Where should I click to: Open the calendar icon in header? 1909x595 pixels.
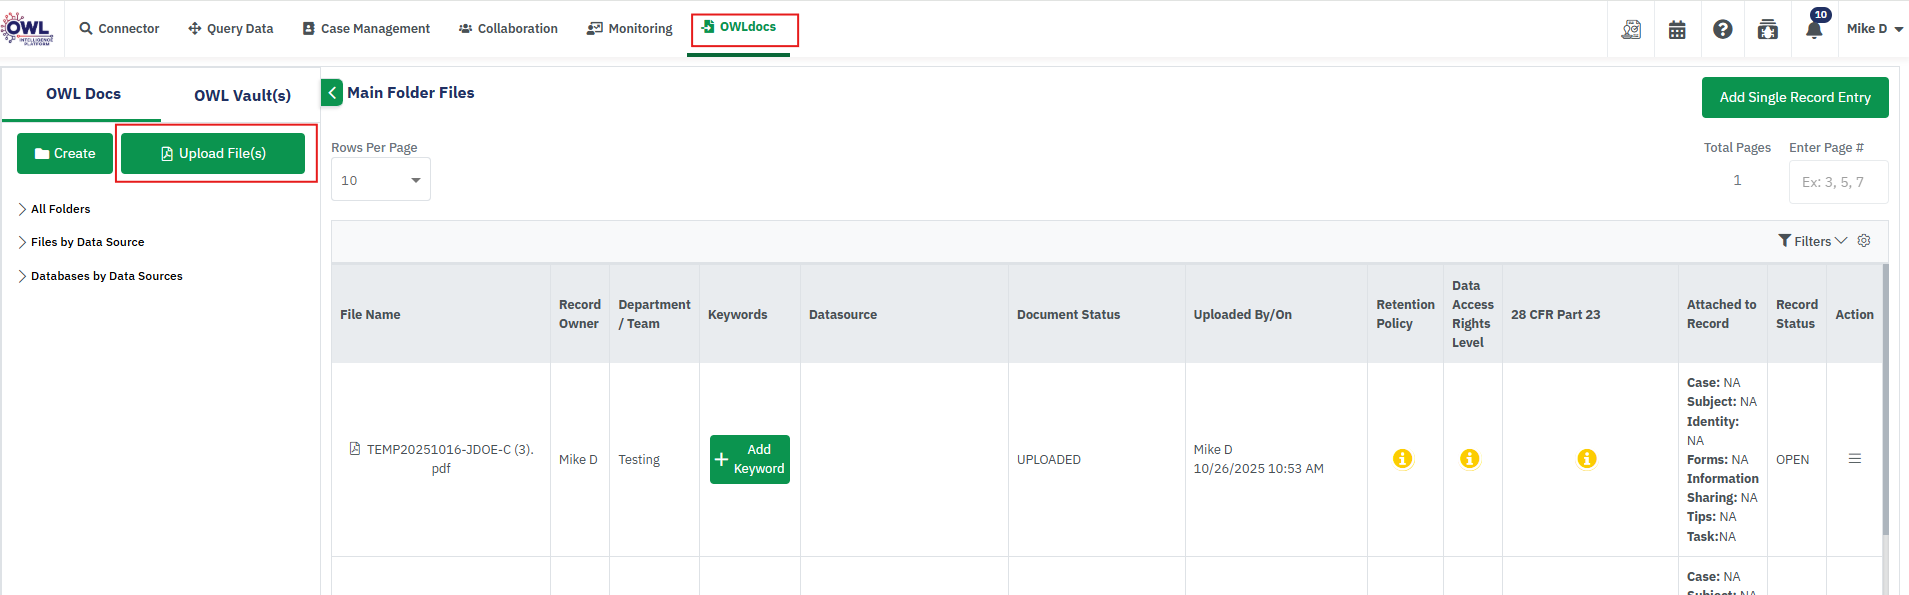tap(1677, 30)
